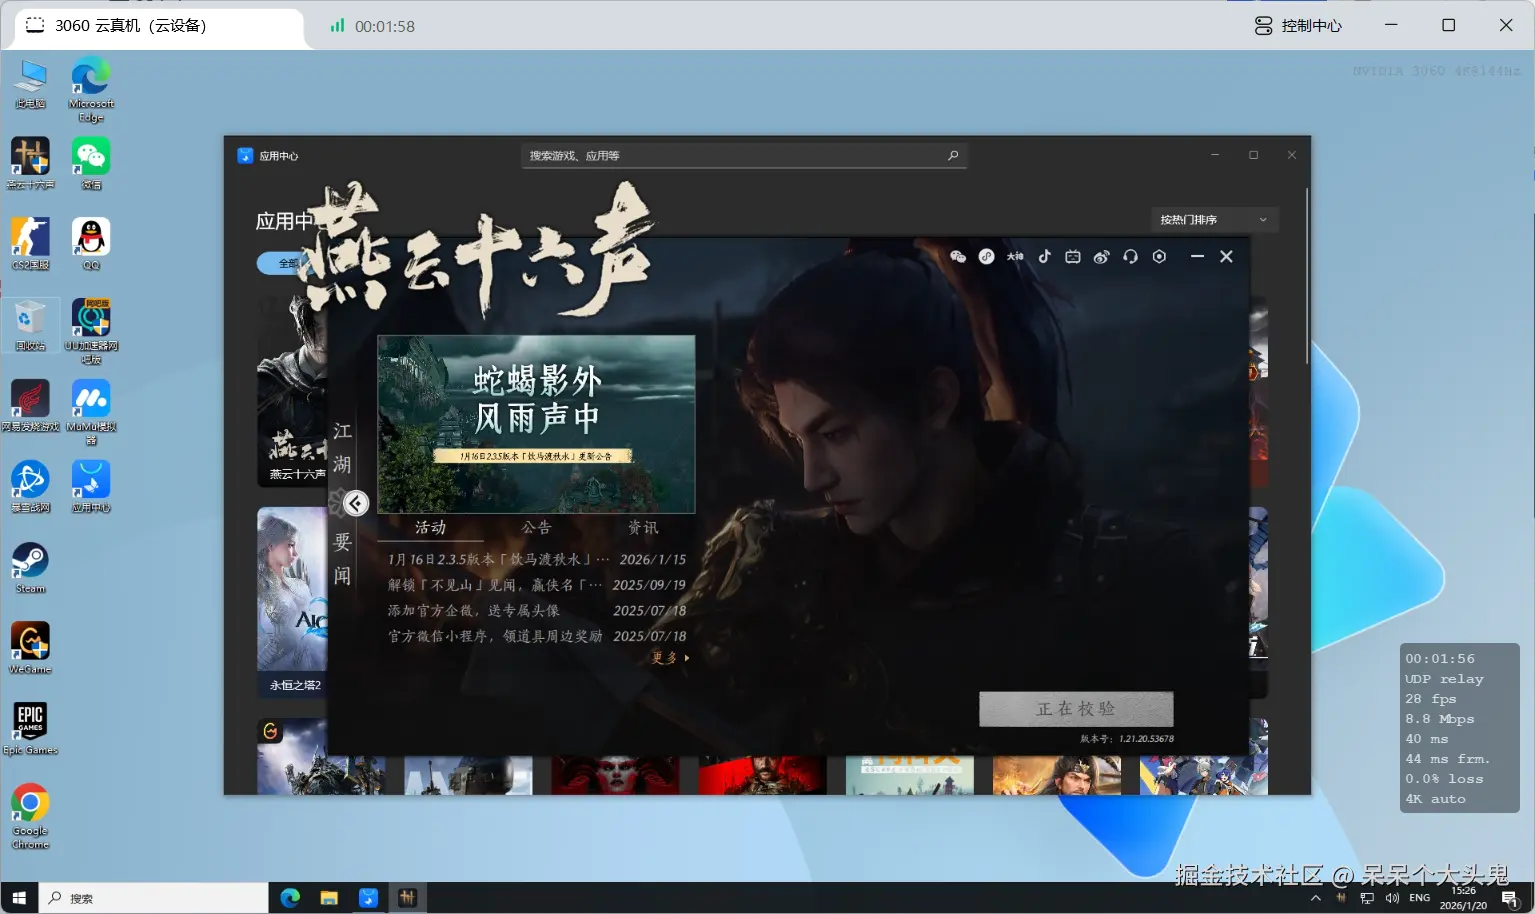
Task: Switch to the 资讯 tab
Action: click(x=642, y=527)
